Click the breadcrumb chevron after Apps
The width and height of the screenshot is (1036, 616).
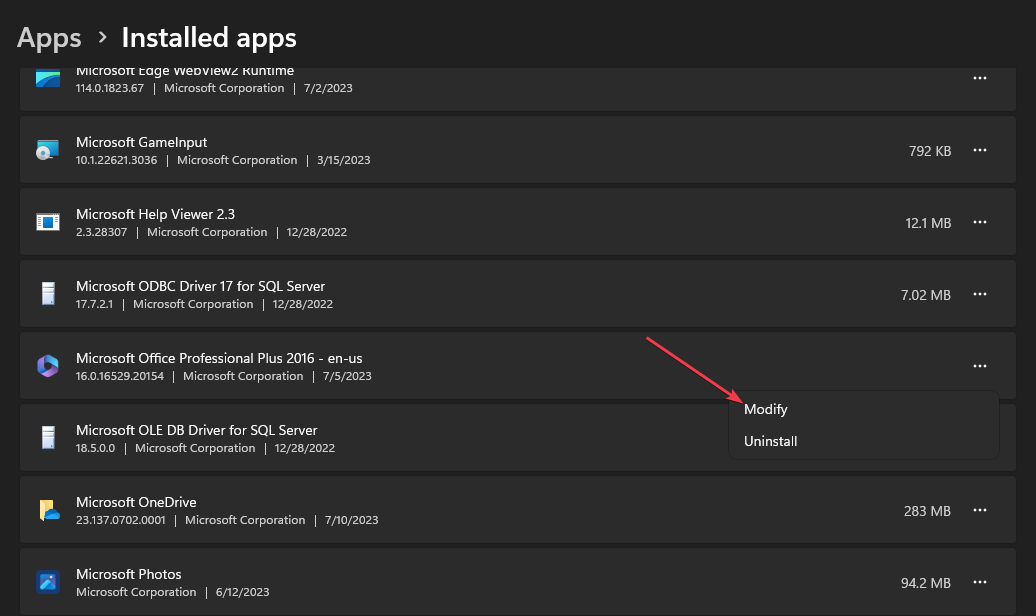pos(102,38)
